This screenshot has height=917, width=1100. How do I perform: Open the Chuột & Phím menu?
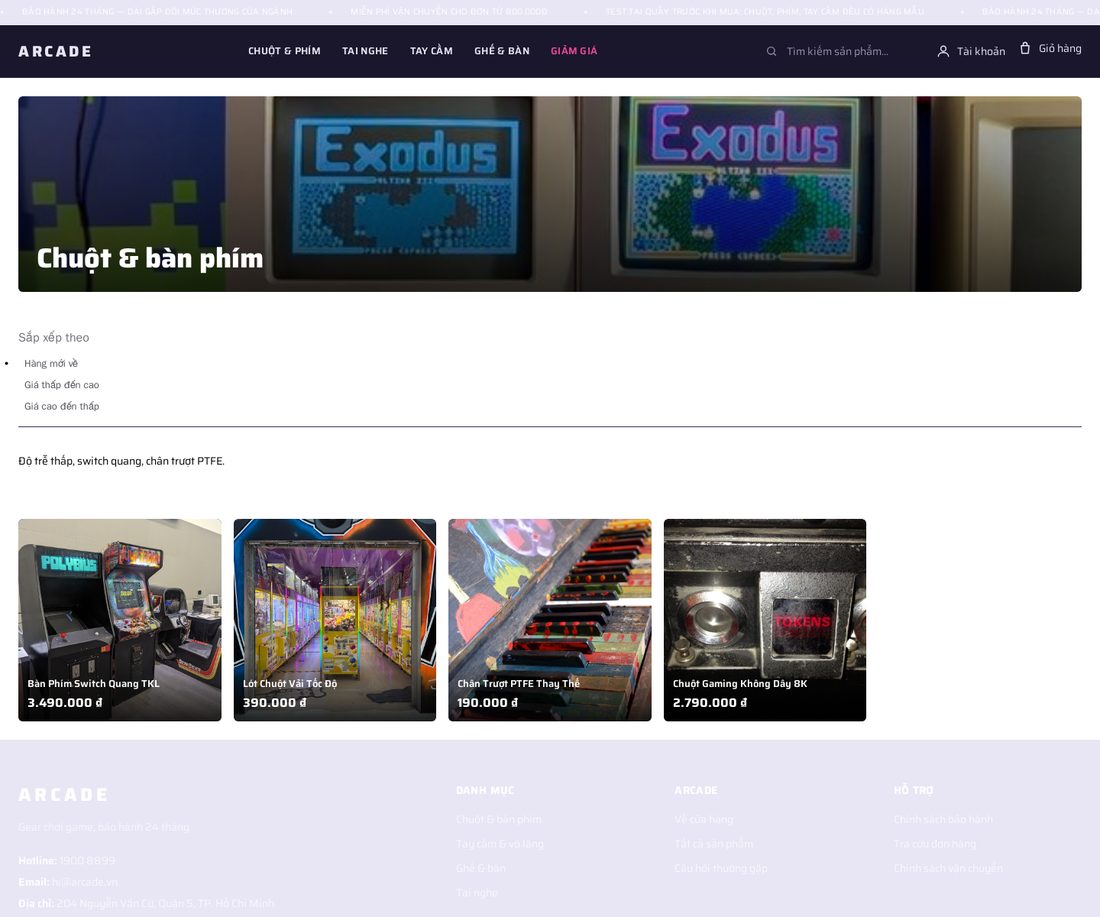click(x=284, y=51)
